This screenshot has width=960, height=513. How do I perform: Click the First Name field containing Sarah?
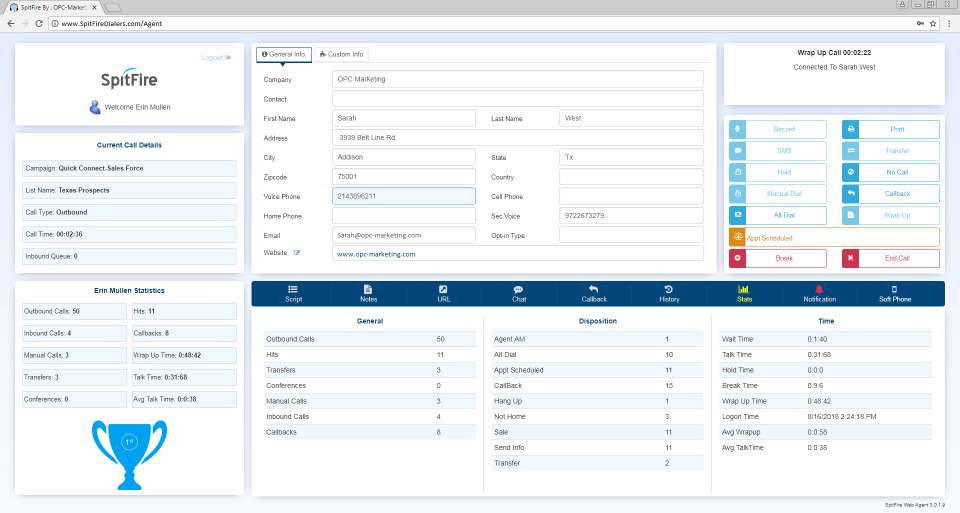click(x=403, y=118)
